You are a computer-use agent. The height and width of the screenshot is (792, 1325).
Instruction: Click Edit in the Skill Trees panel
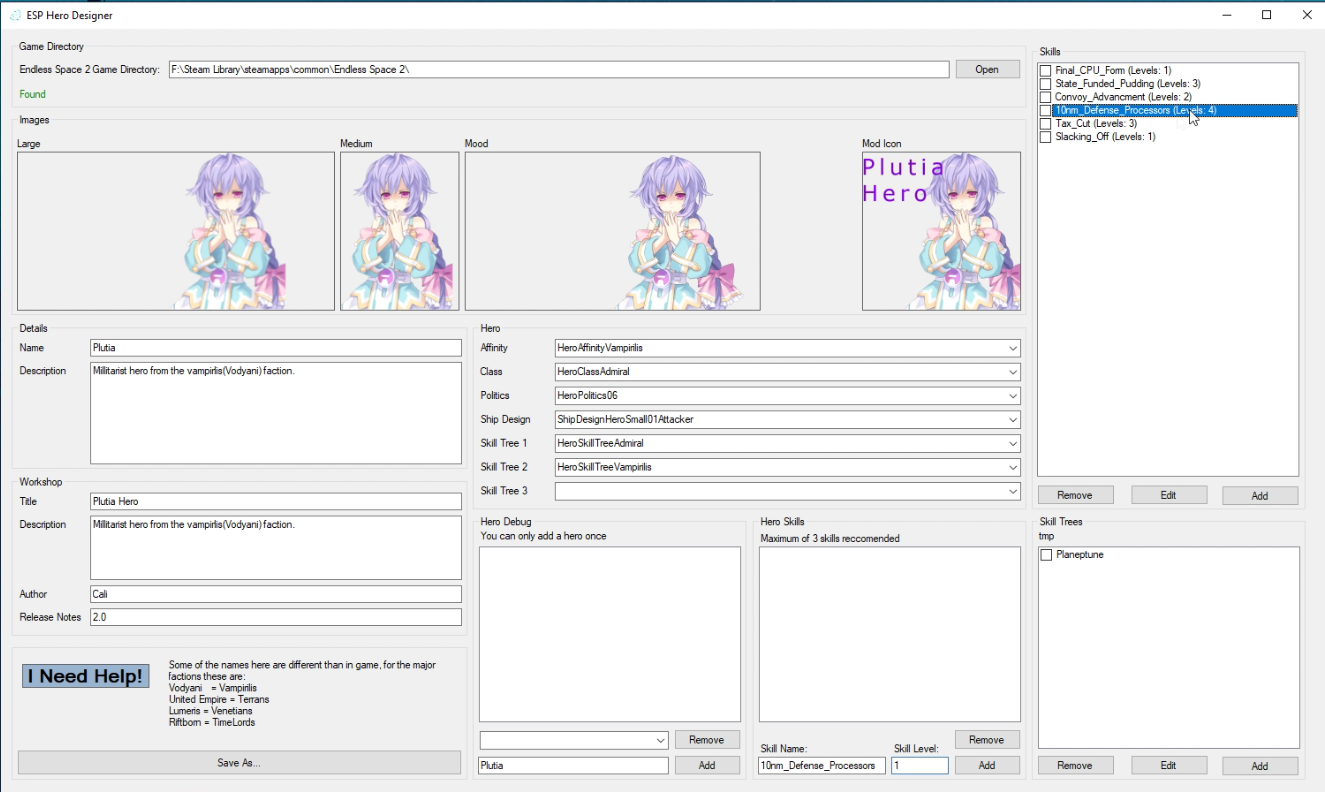(x=1169, y=766)
